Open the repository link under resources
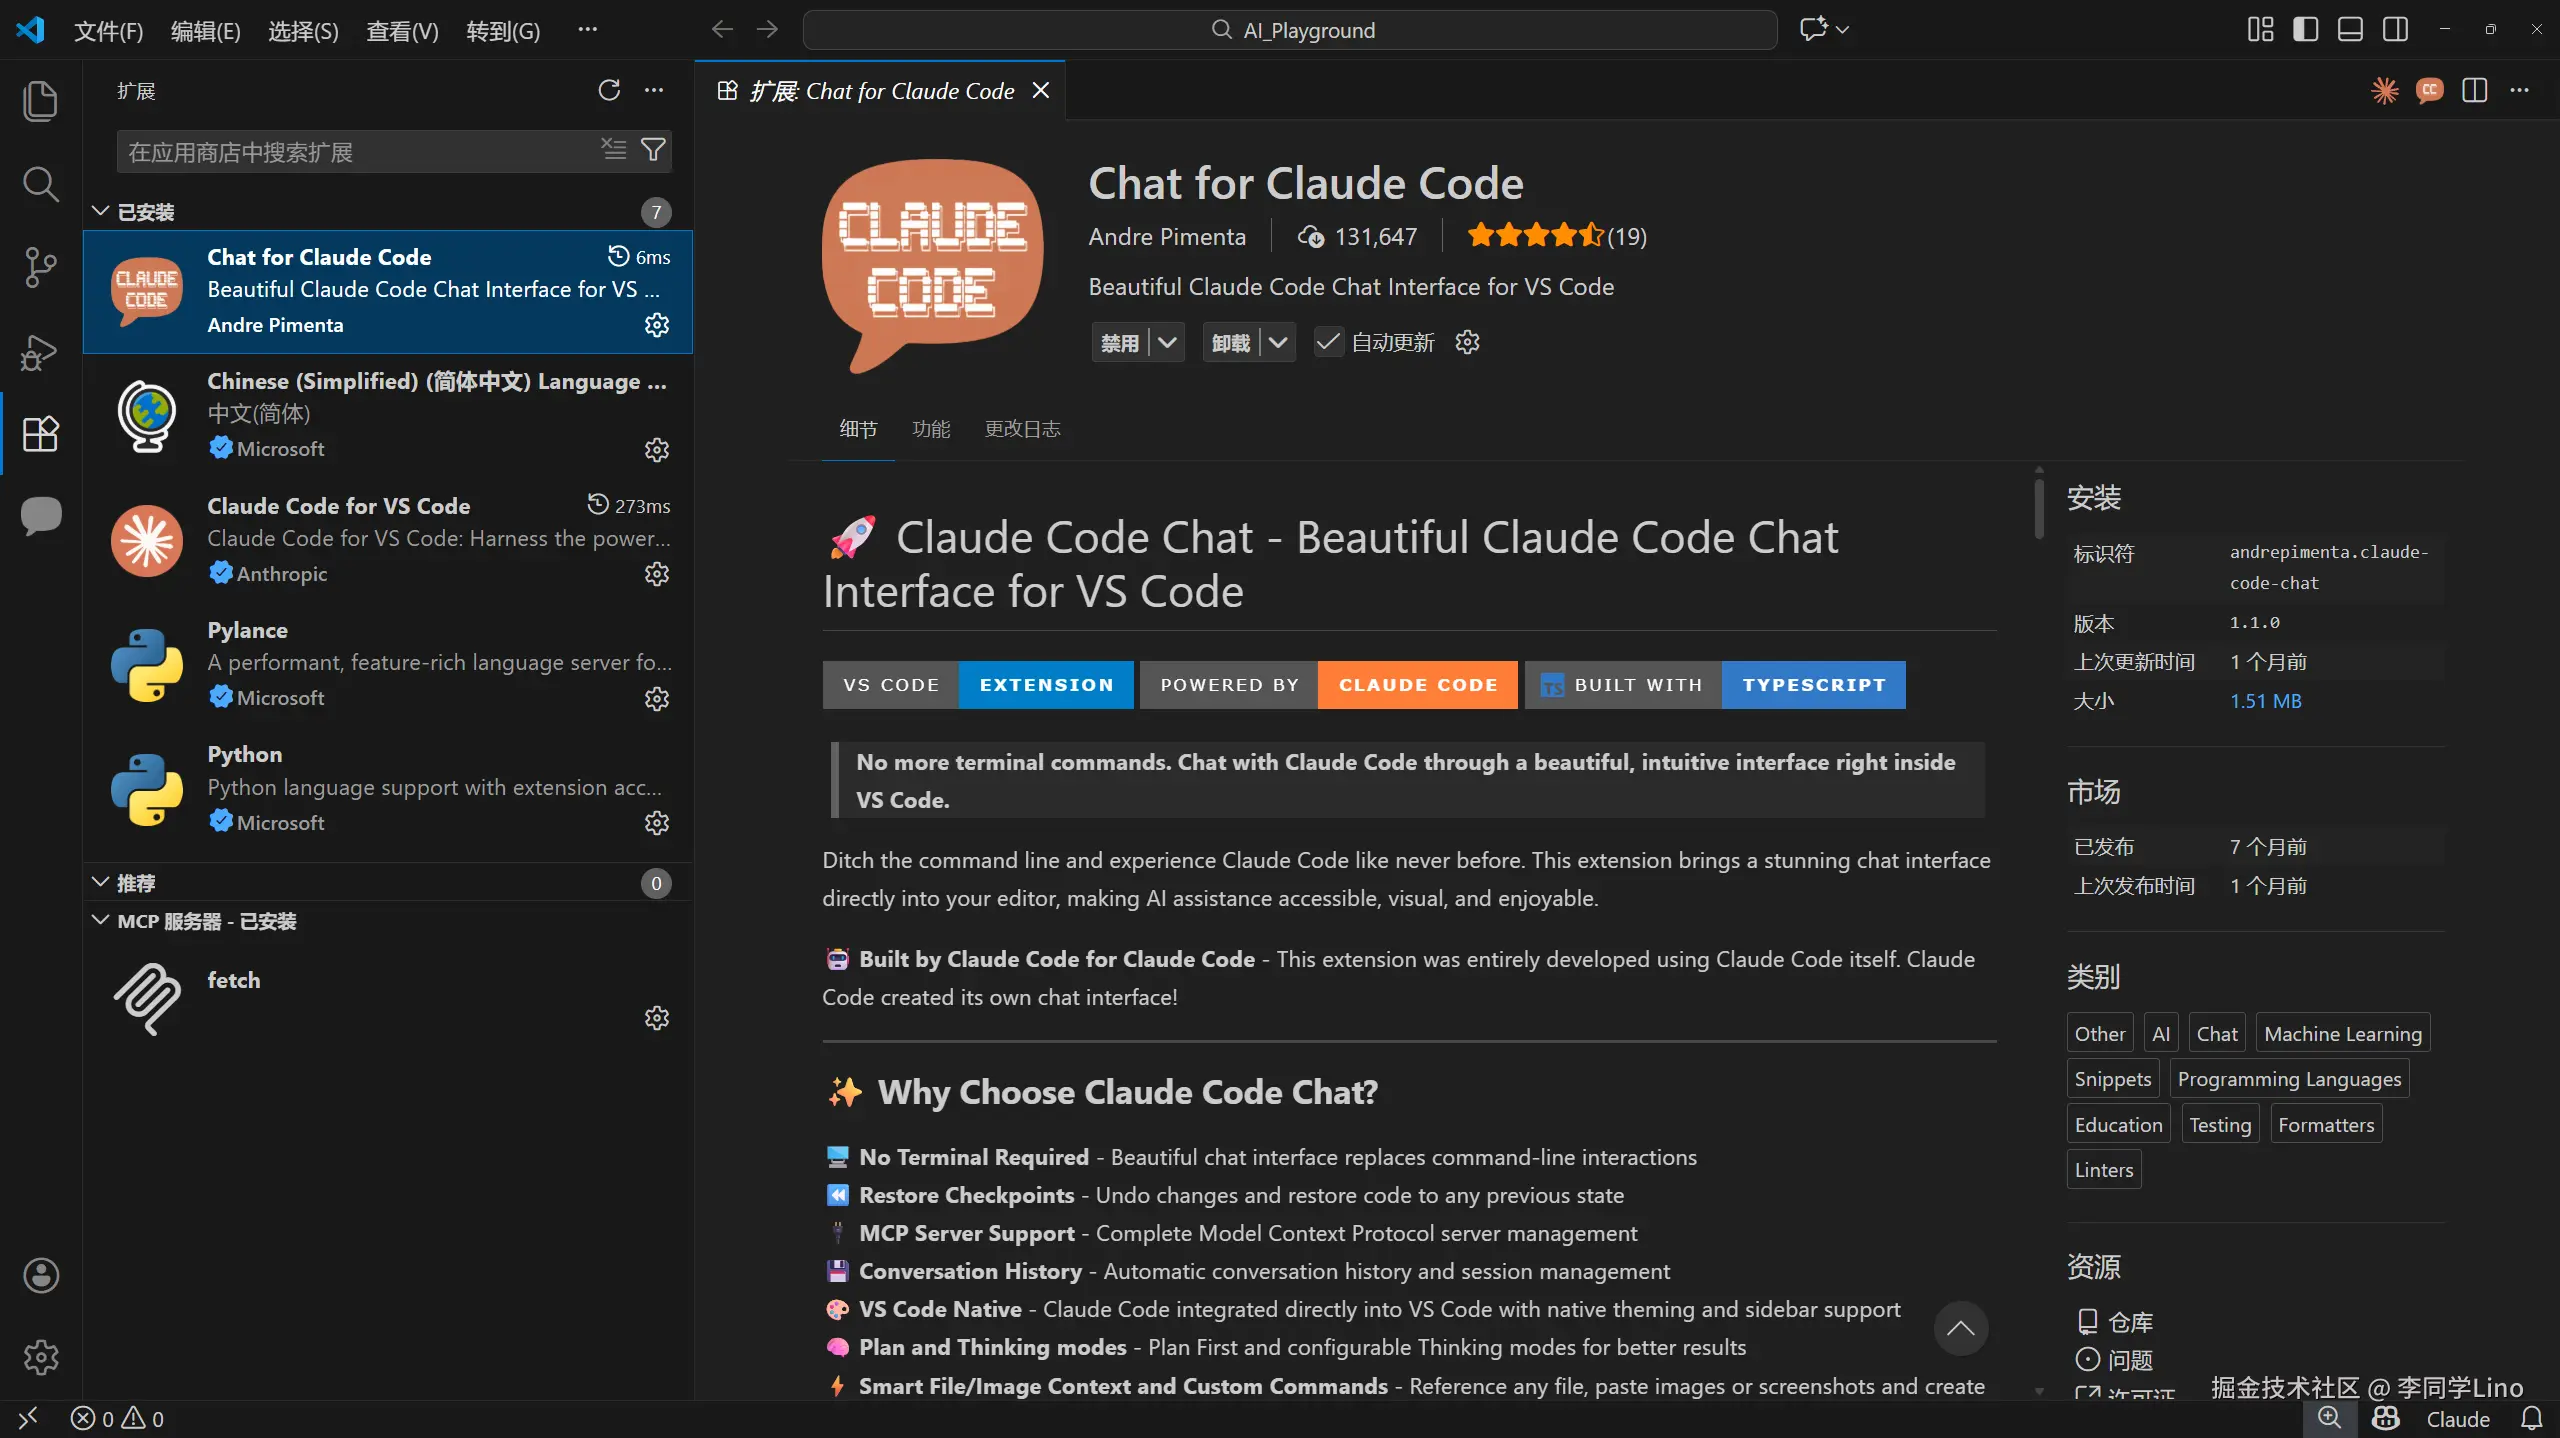 coord(2129,1322)
